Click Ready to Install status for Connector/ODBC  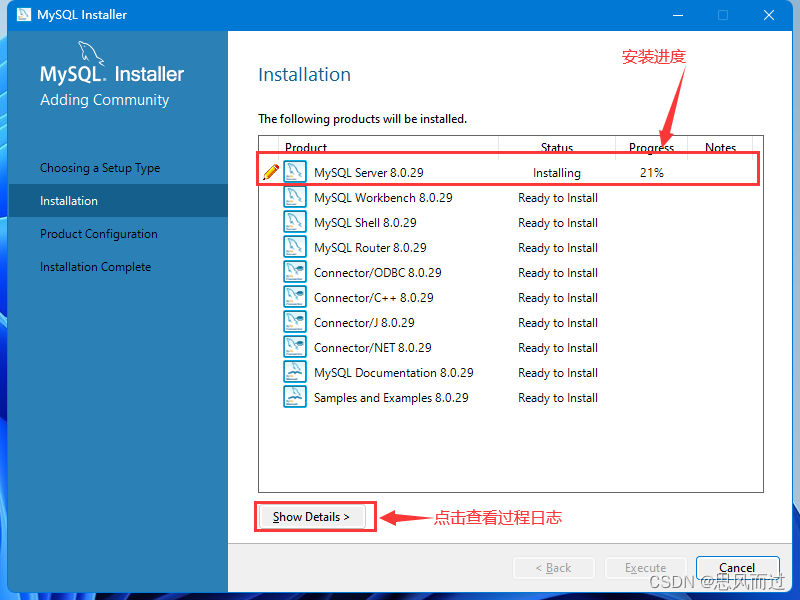click(558, 272)
